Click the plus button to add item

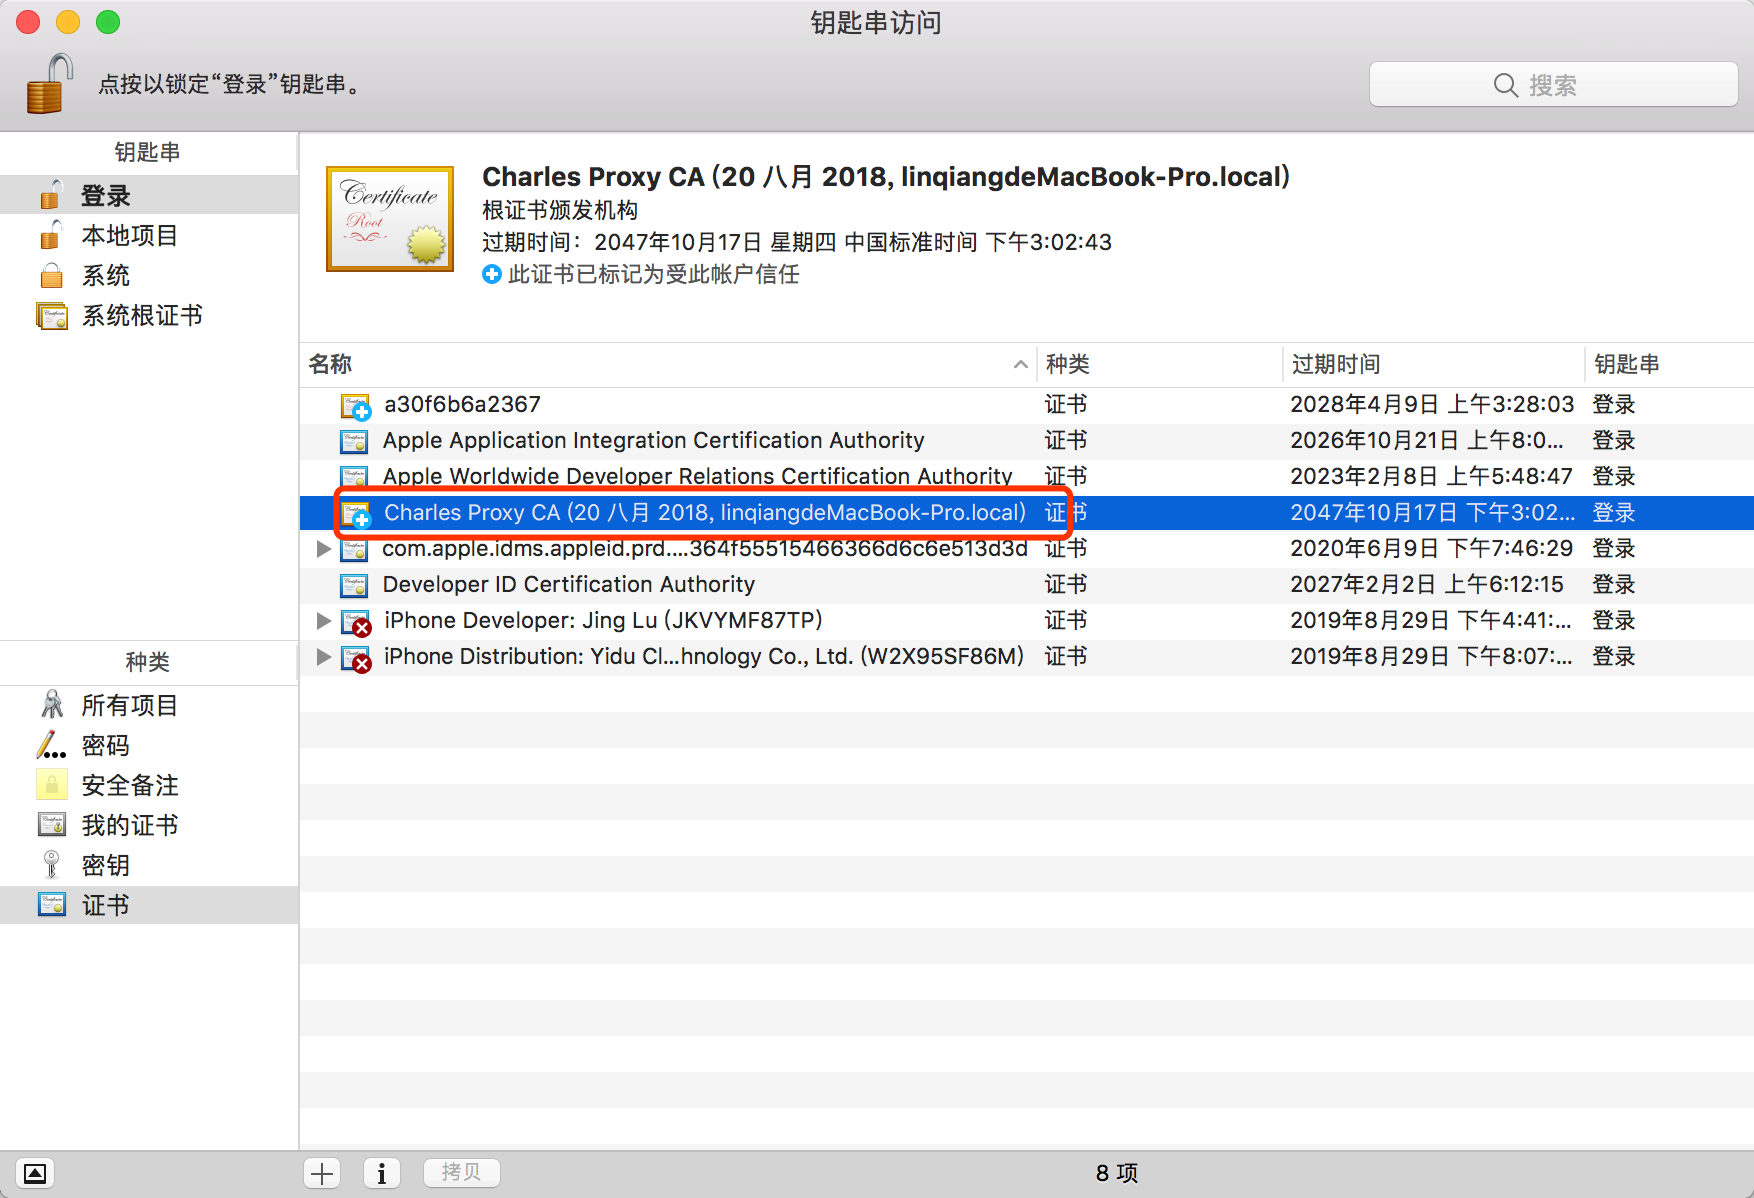pos(322,1173)
